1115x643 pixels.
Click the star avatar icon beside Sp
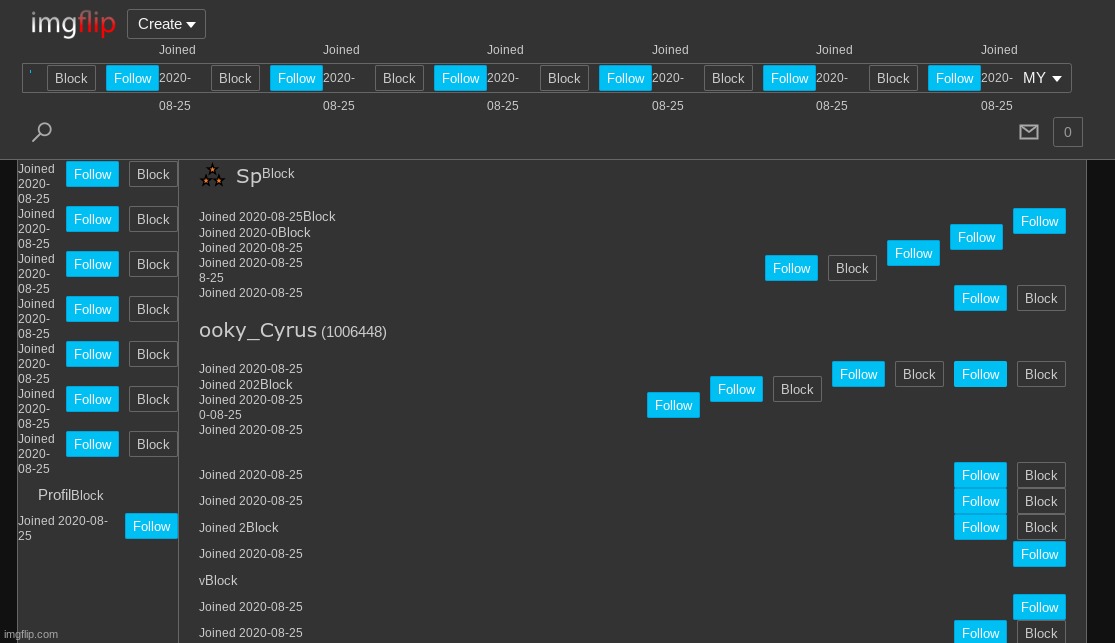213,176
